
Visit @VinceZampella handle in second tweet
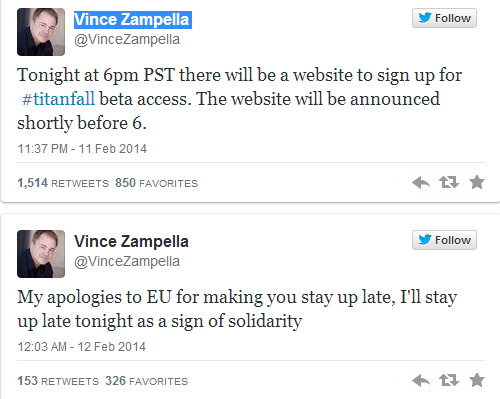(127, 261)
